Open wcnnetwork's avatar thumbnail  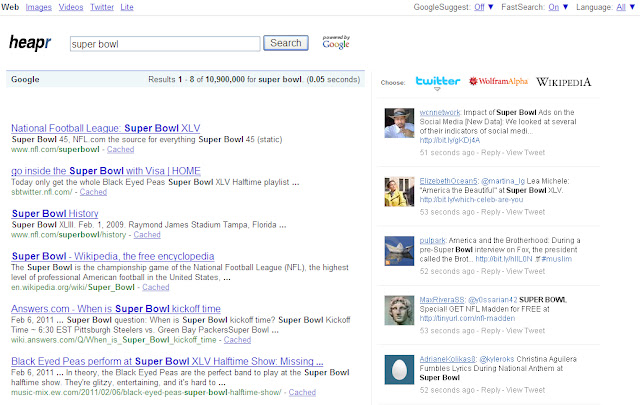(399, 123)
